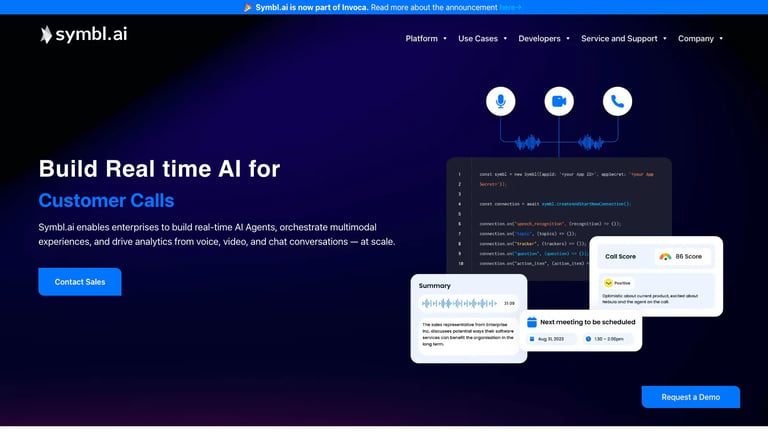
Task: Click the 'Call Score' label
Action: pos(620,257)
